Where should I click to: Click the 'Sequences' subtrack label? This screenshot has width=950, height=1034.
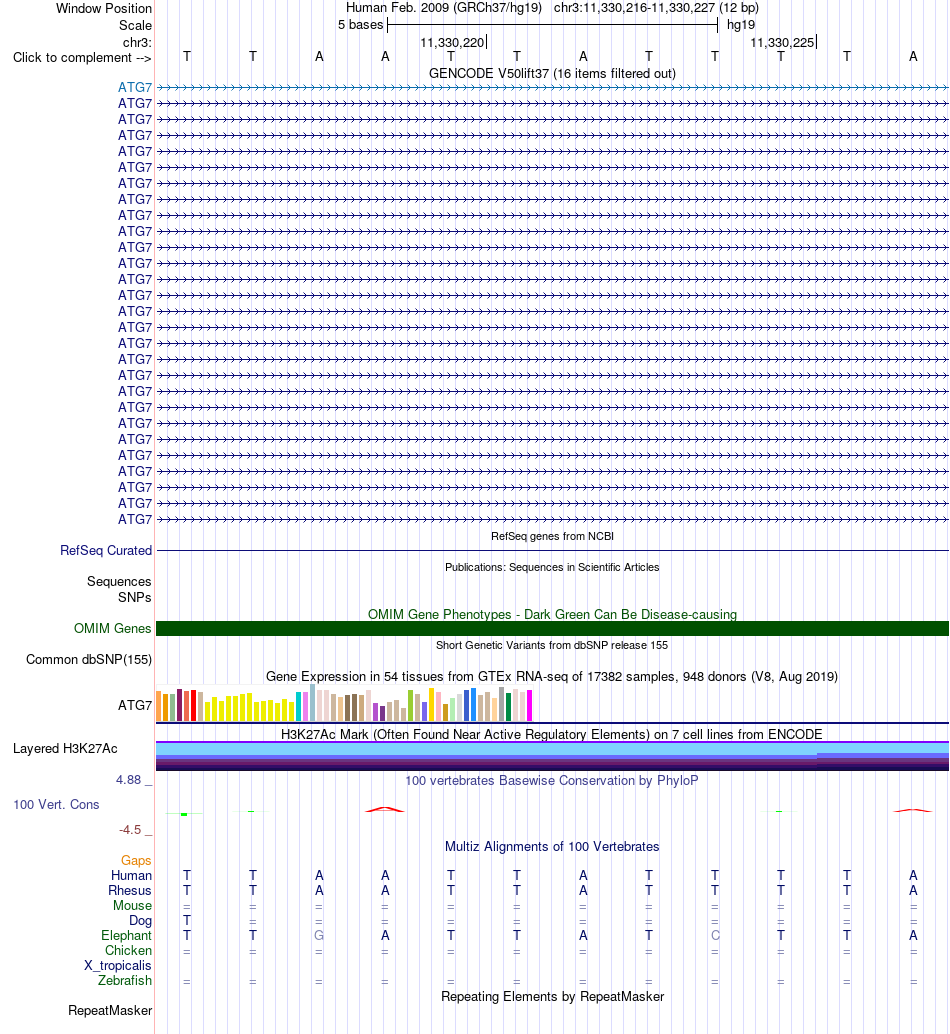(119, 582)
